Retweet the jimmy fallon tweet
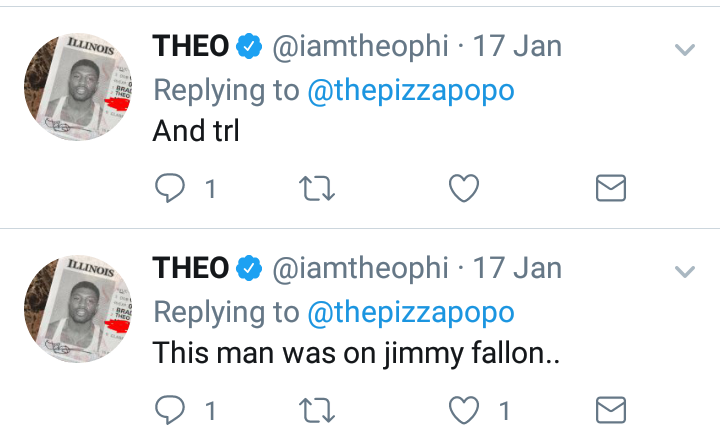This screenshot has width=720, height=442. coord(317,410)
